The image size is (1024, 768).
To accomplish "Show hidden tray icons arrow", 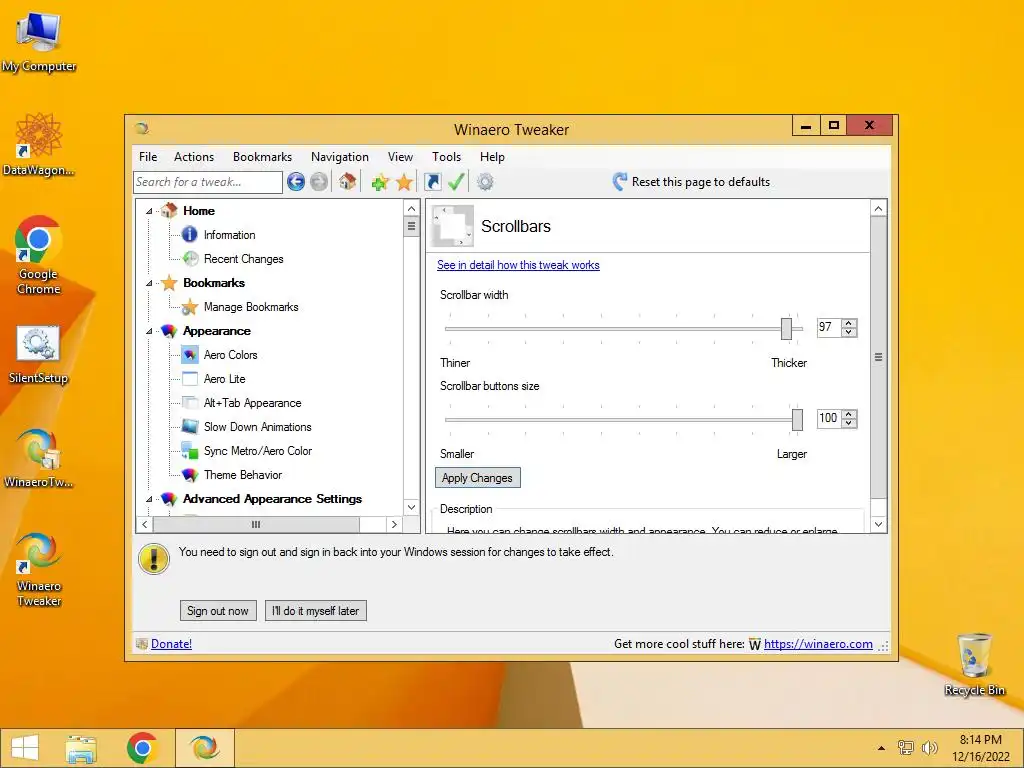I will coord(881,748).
